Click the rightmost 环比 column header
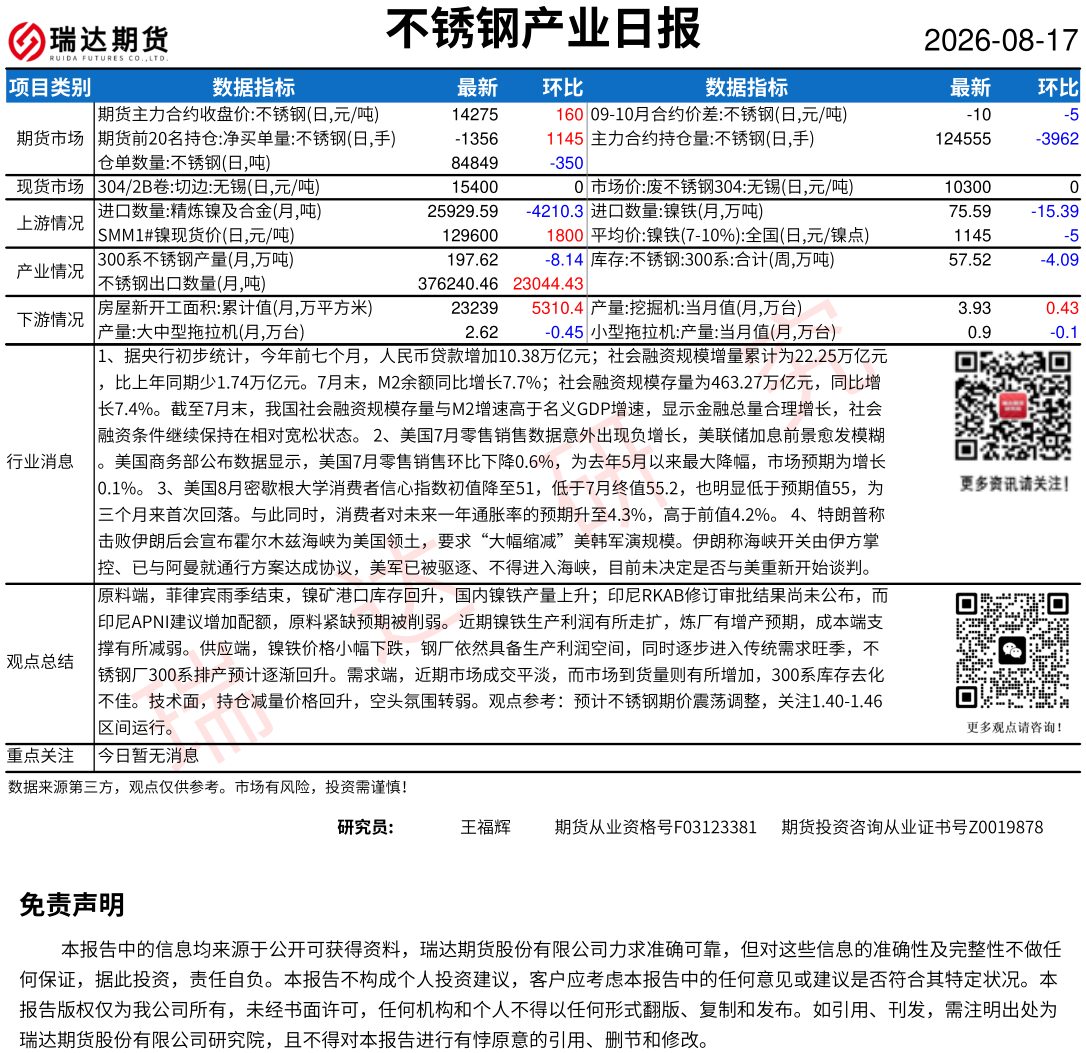 [x=1058, y=87]
